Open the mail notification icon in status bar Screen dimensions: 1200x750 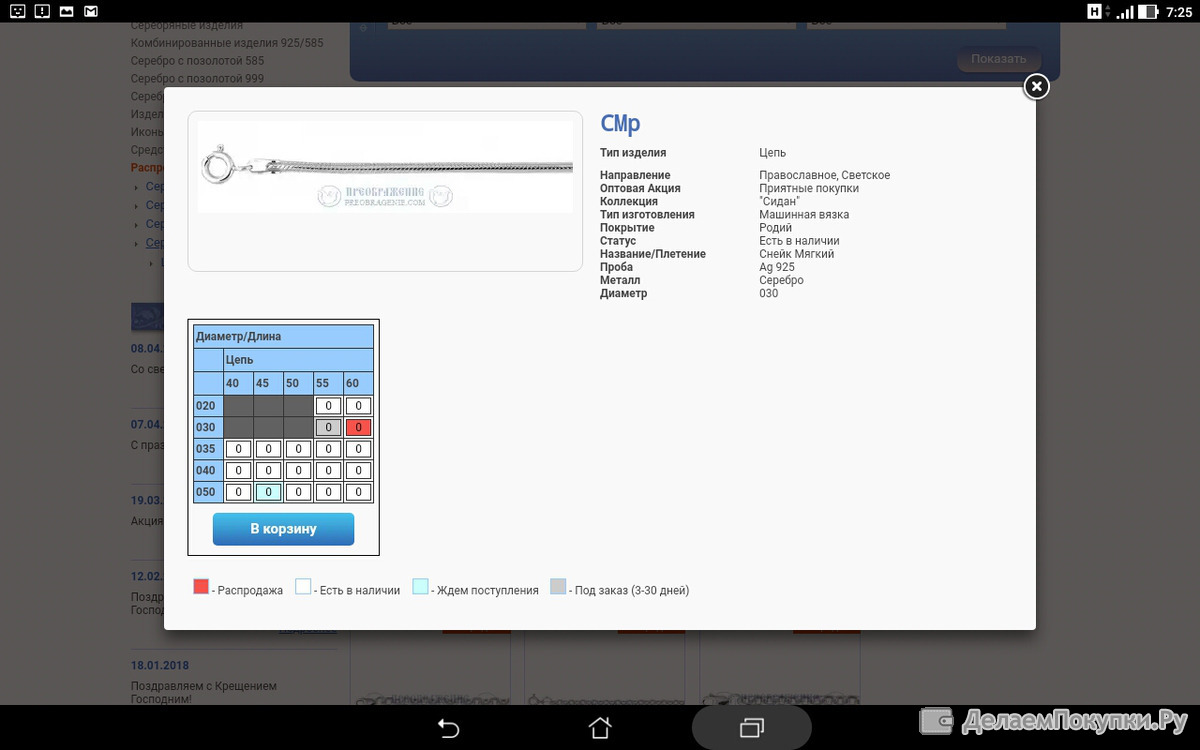(91, 12)
